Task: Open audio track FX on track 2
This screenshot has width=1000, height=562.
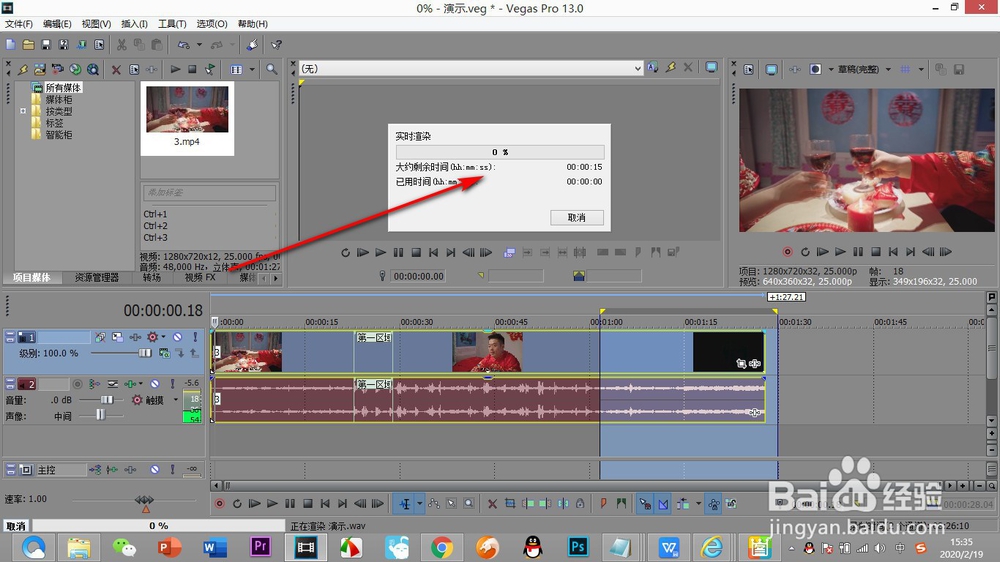Action: click(130, 384)
